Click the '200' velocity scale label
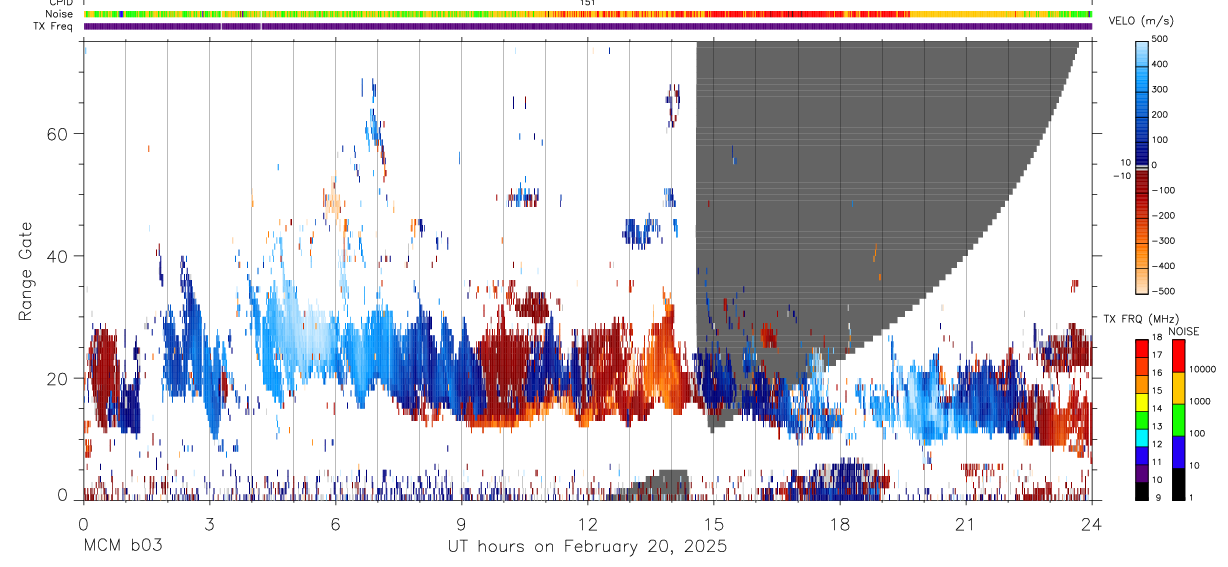 pyautogui.click(x=1161, y=115)
